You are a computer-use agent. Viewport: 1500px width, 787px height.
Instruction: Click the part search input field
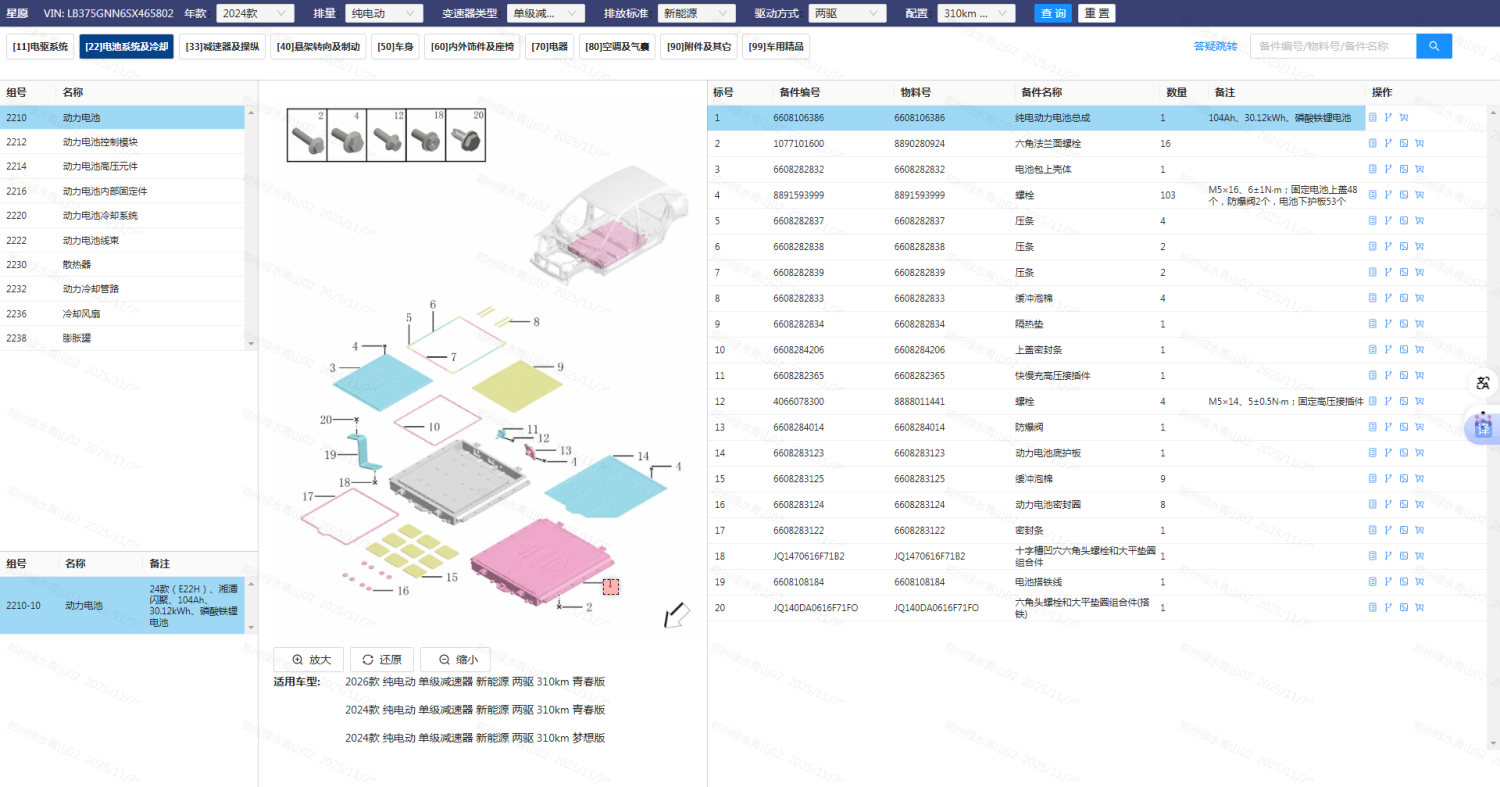pos(1332,46)
